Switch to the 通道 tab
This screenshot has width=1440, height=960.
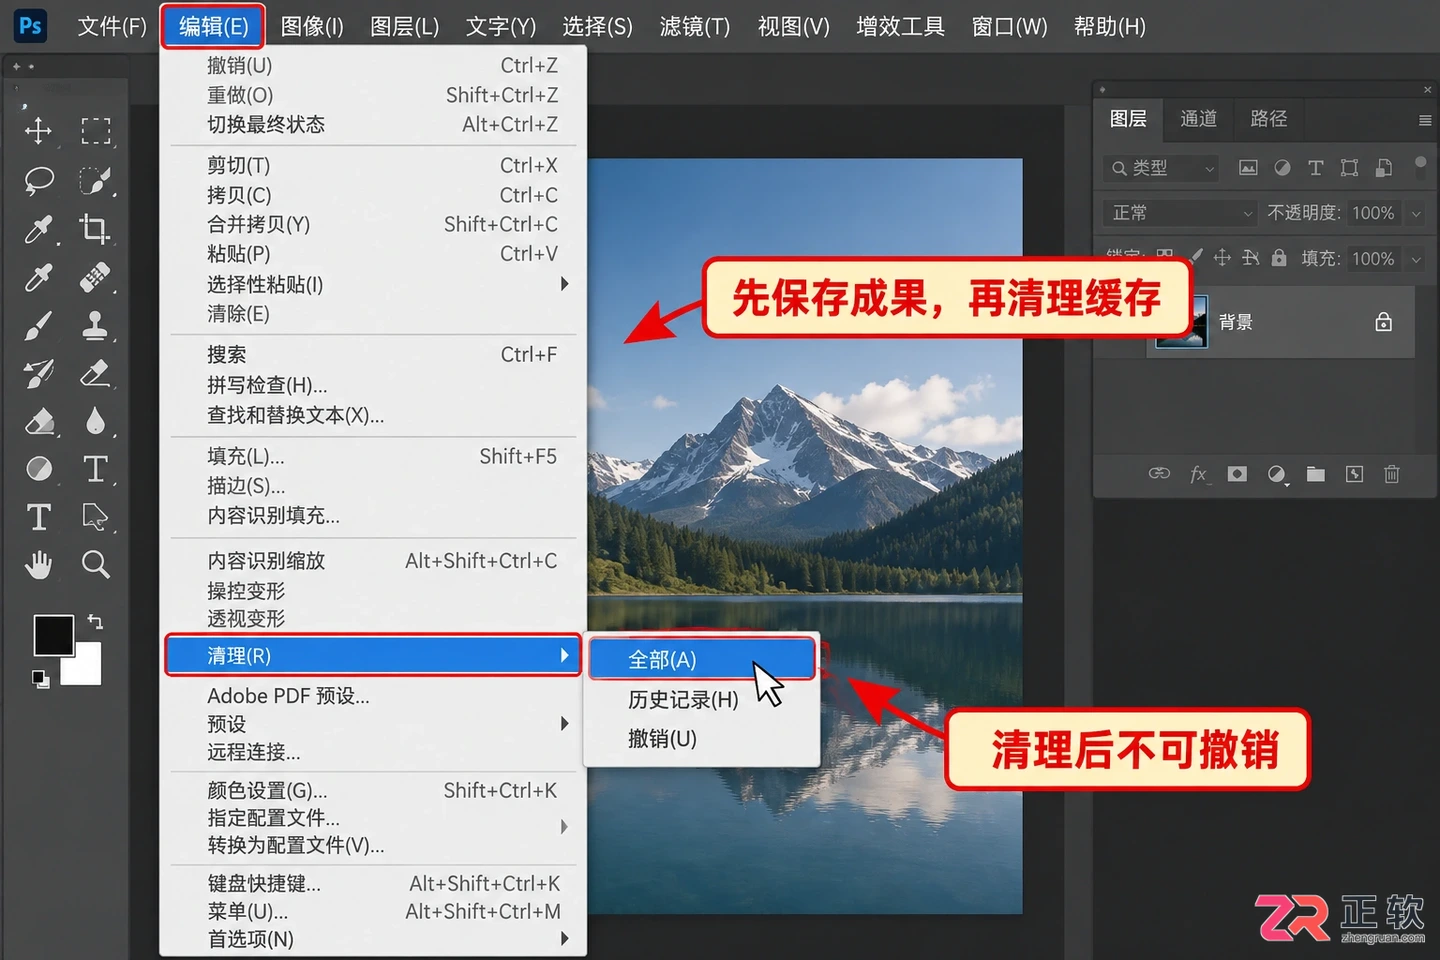[1198, 119]
